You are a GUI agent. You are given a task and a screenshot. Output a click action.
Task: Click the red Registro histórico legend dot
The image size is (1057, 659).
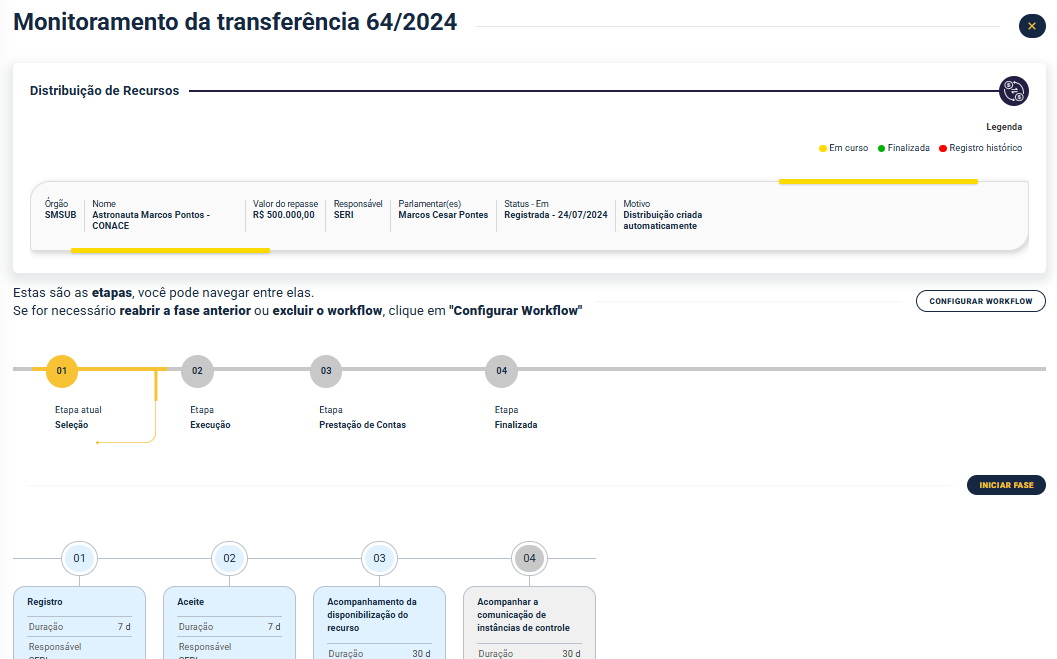[941, 147]
